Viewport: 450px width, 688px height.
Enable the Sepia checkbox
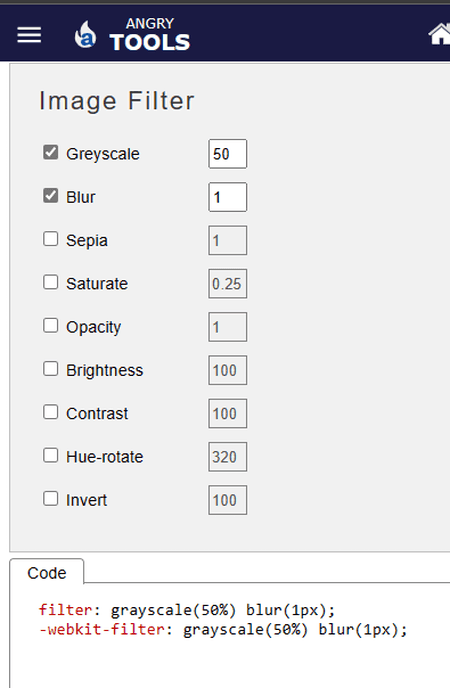(50, 239)
